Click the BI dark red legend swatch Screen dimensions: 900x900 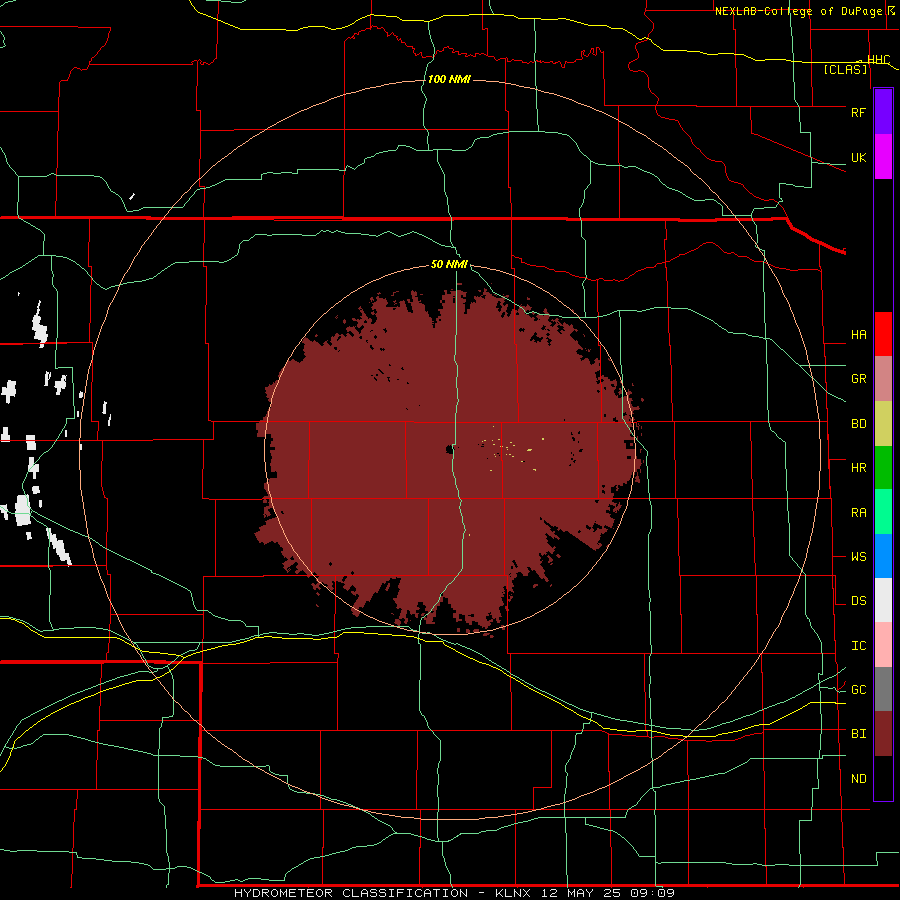click(x=883, y=734)
